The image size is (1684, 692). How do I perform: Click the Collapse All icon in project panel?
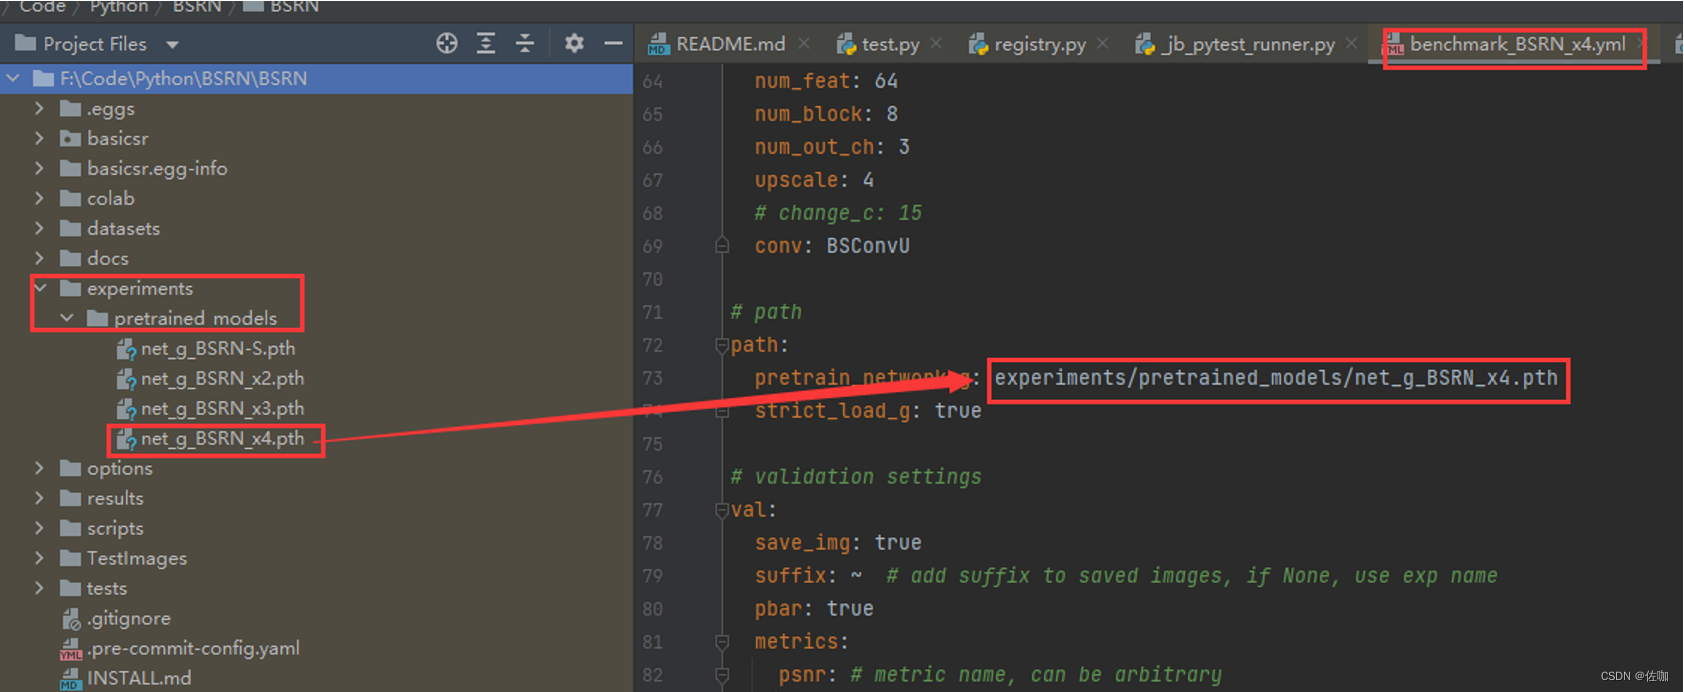point(525,43)
